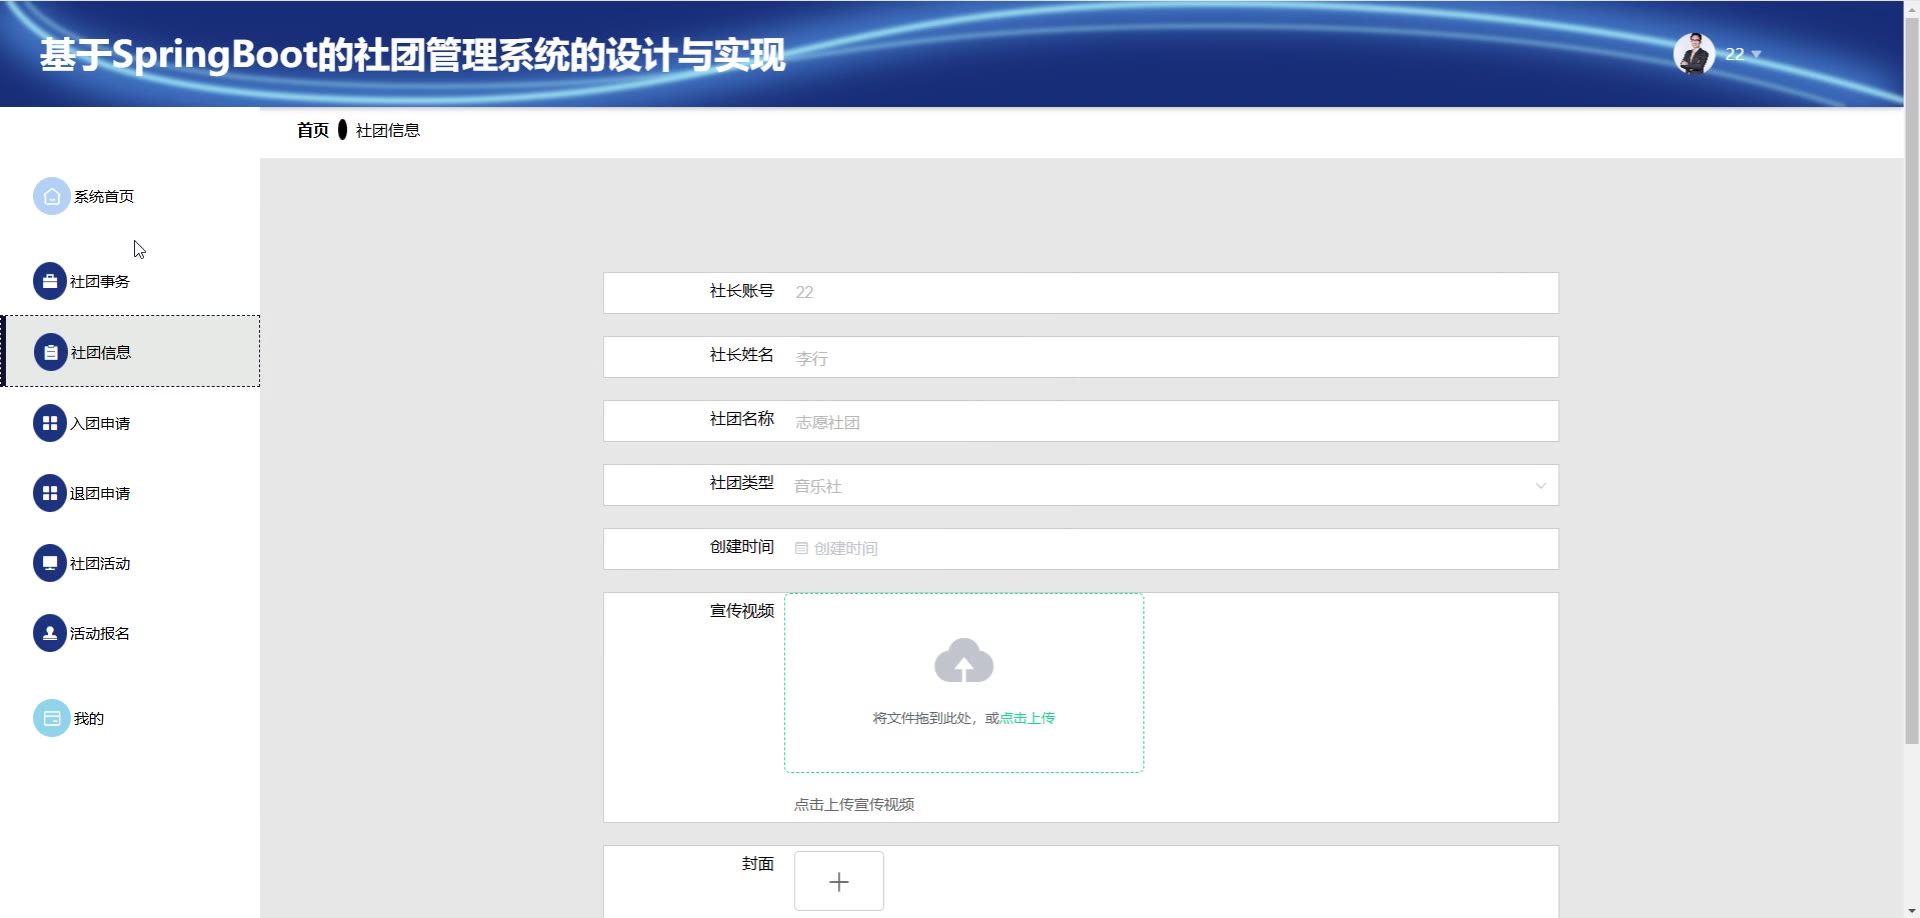Select 社团信息 in the sidebar
1920x918 pixels.
[130, 352]
